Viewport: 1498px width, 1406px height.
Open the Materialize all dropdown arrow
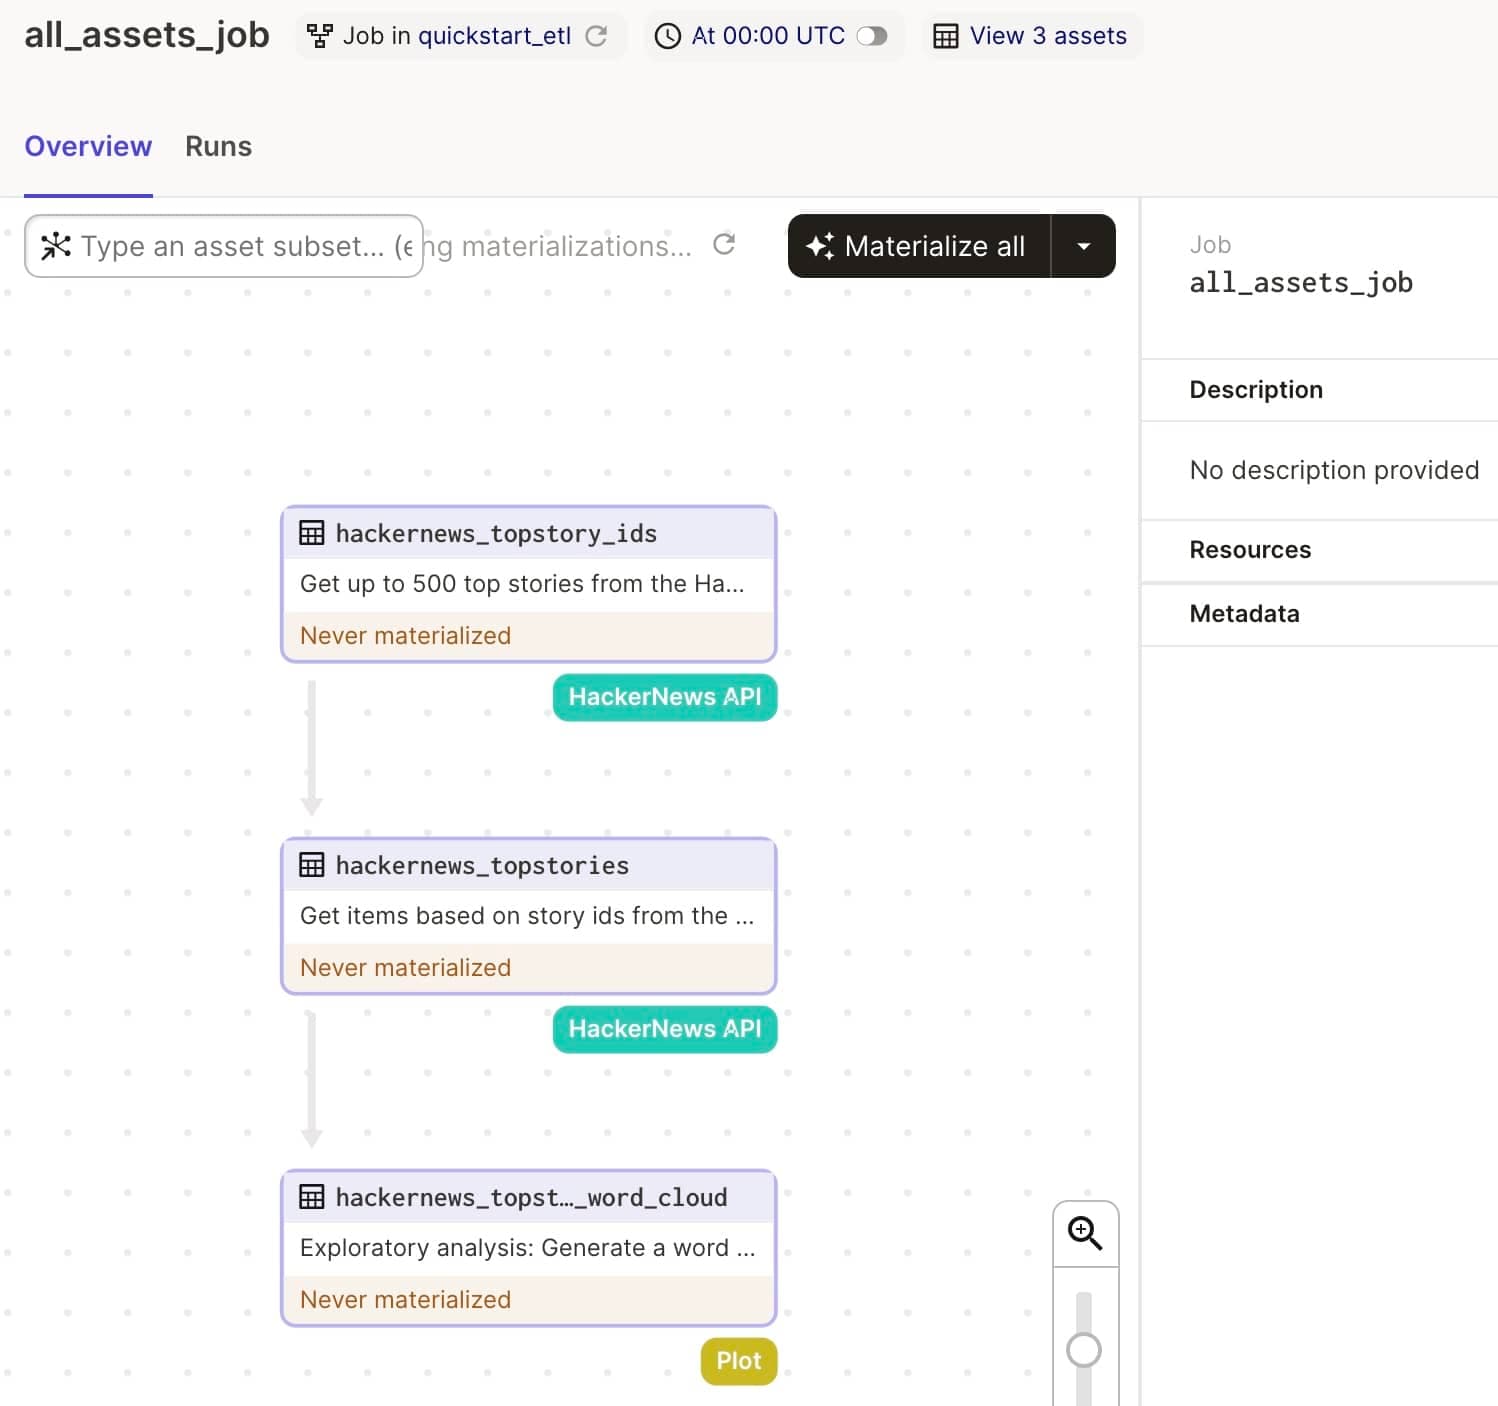point(1083,246)
